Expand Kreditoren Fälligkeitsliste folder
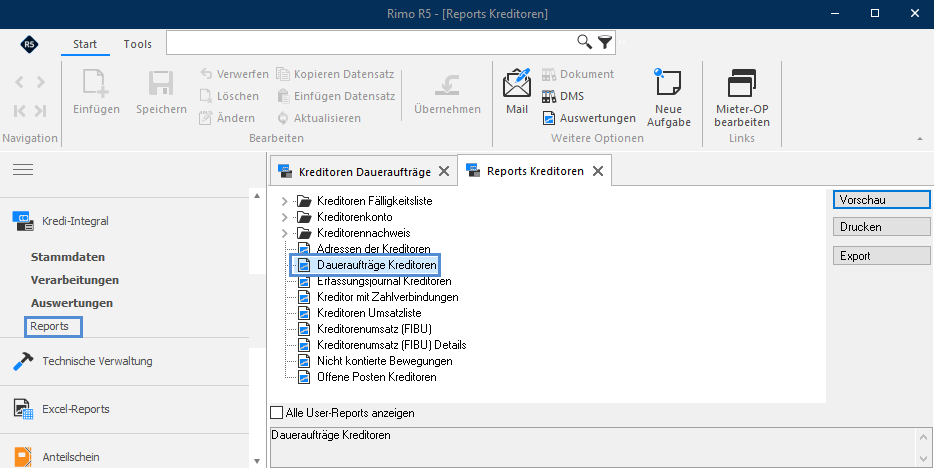Image resolution: width=934 pixels, height=468 pixels. (x=284, y=201)
